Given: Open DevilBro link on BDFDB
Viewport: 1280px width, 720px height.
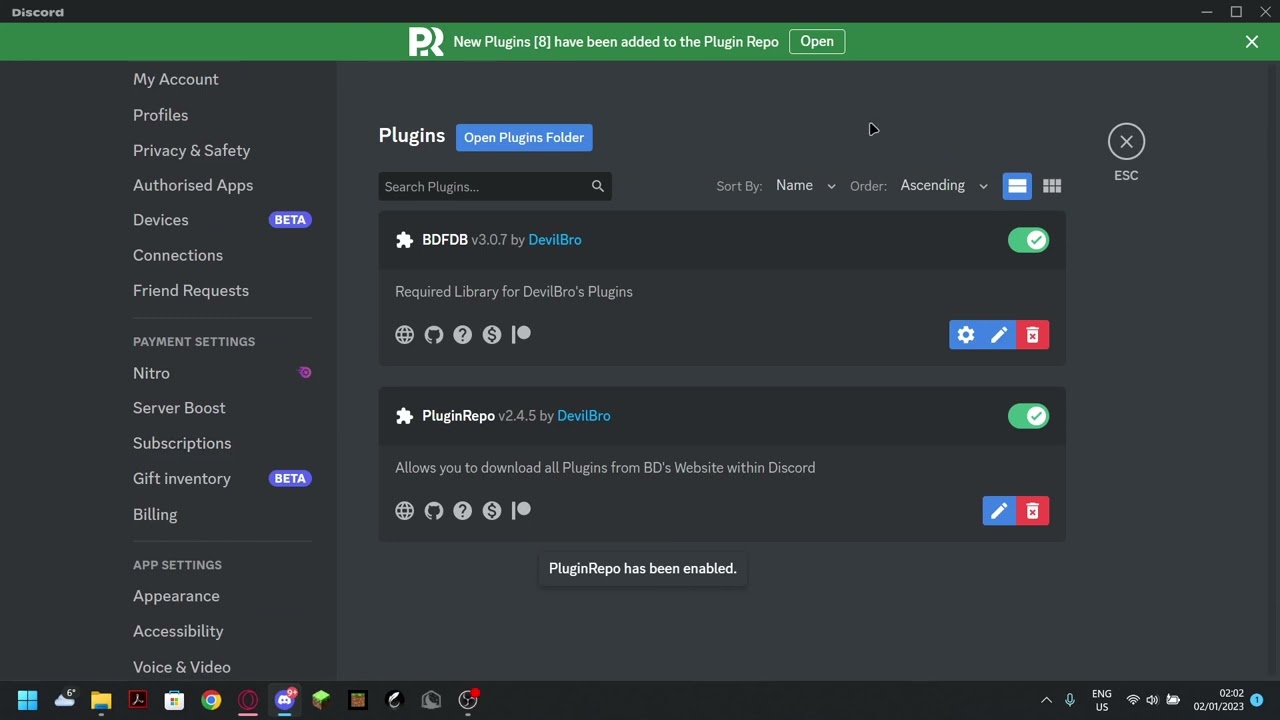Looking at the screenshot, I should pos(555,240).
